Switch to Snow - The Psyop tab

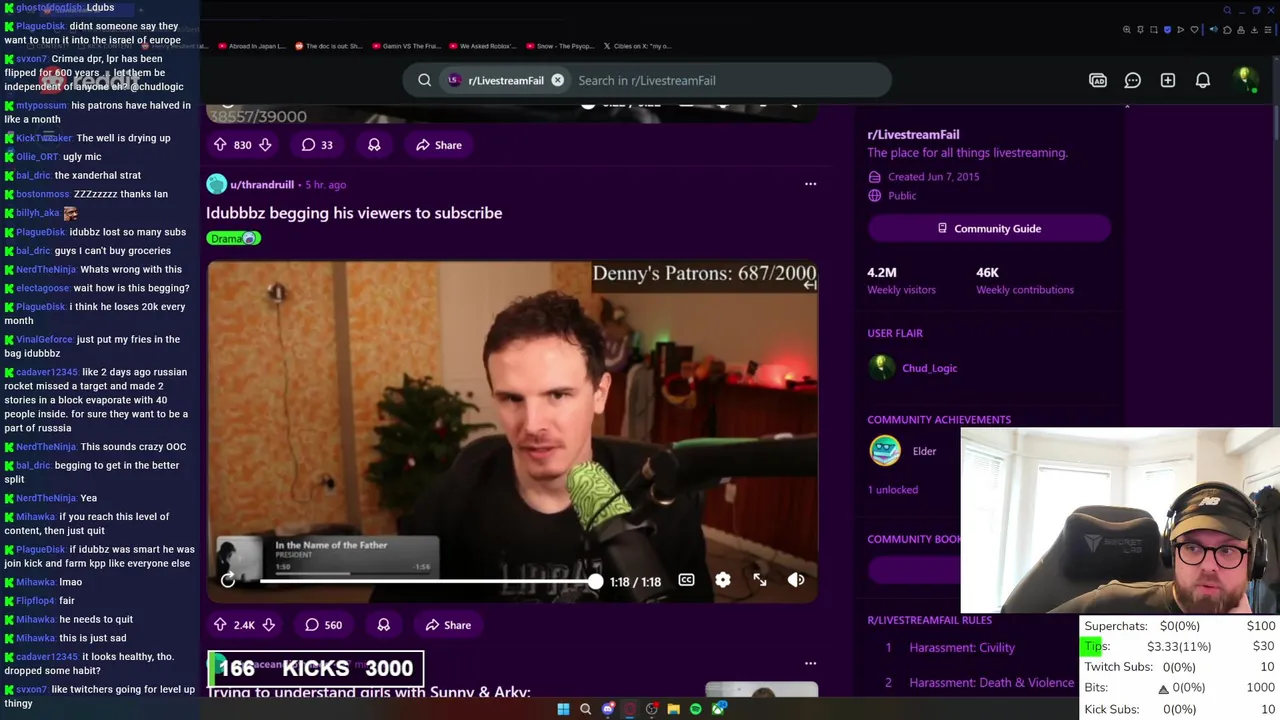pyautogui.click(x=558, y=46)
